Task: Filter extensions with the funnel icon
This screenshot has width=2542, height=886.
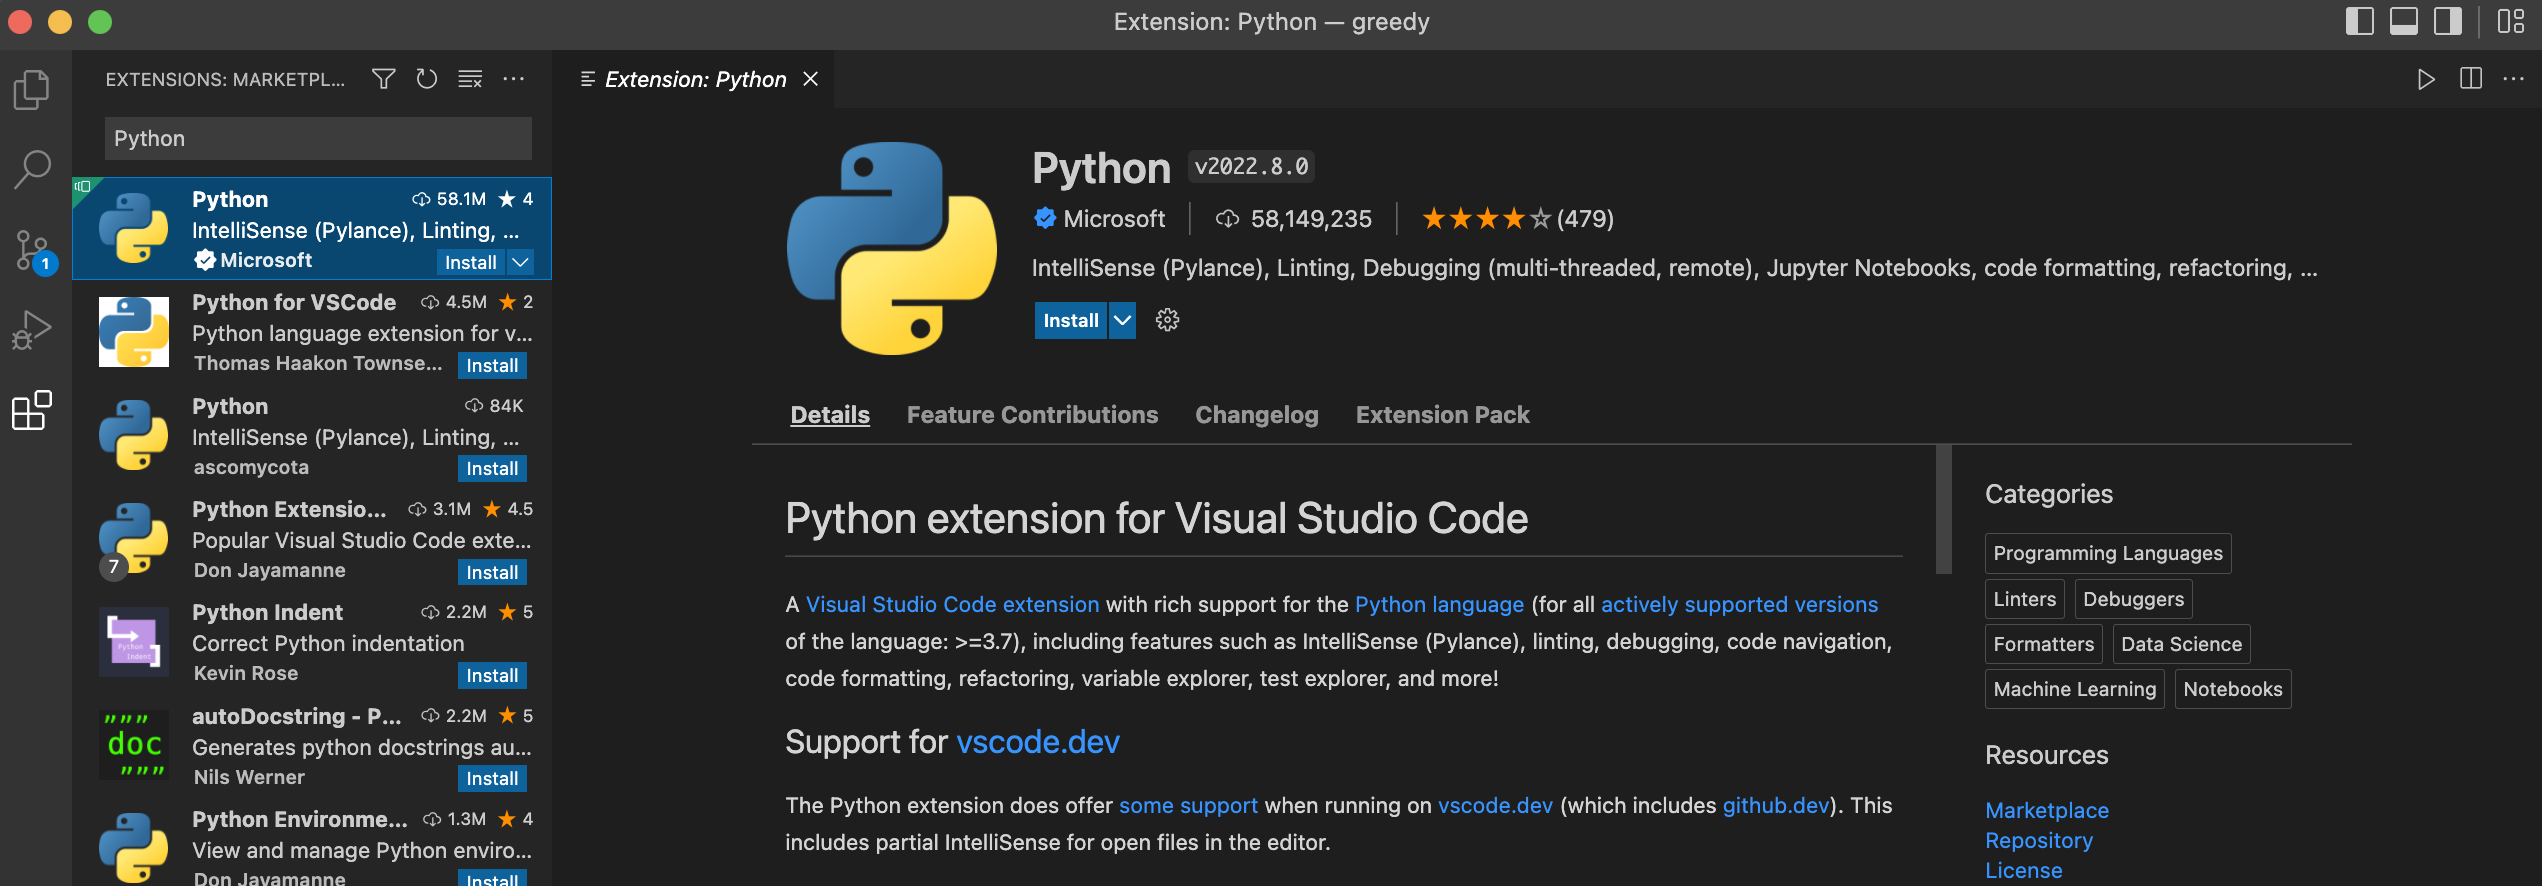Action: tap(383, 79)
